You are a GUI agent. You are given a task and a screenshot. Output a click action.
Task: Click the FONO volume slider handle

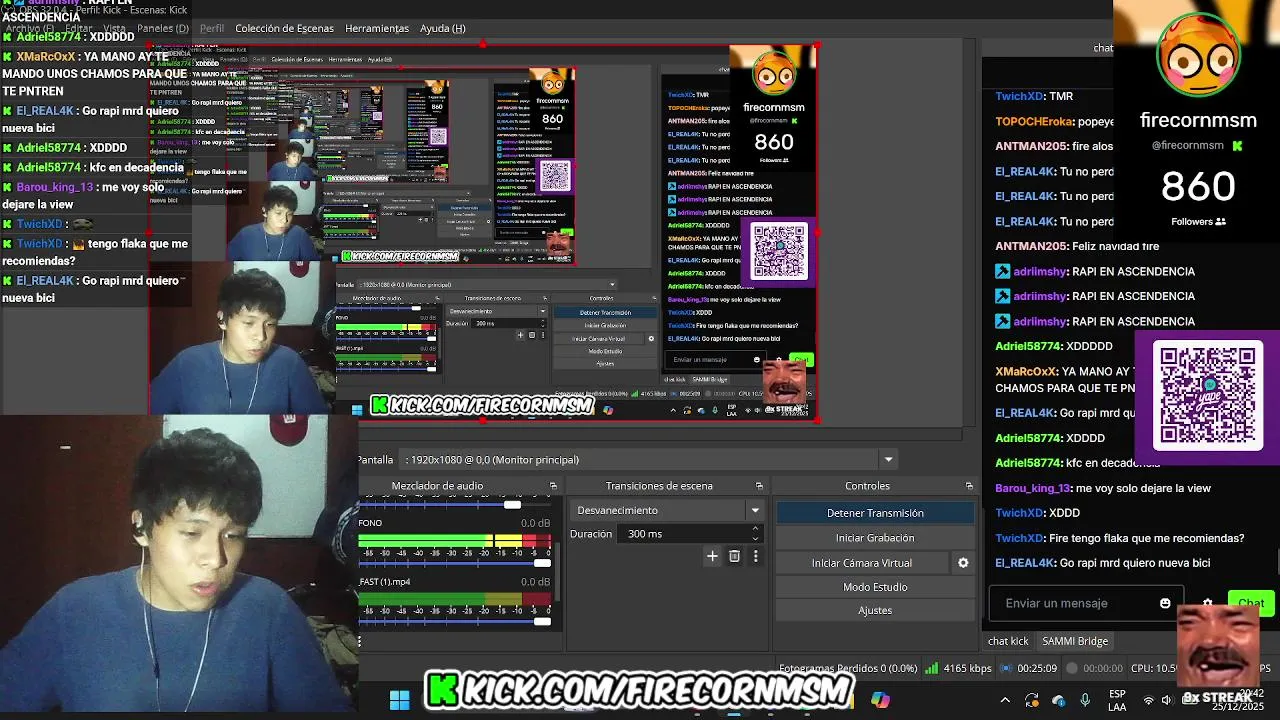coord(542,563)
